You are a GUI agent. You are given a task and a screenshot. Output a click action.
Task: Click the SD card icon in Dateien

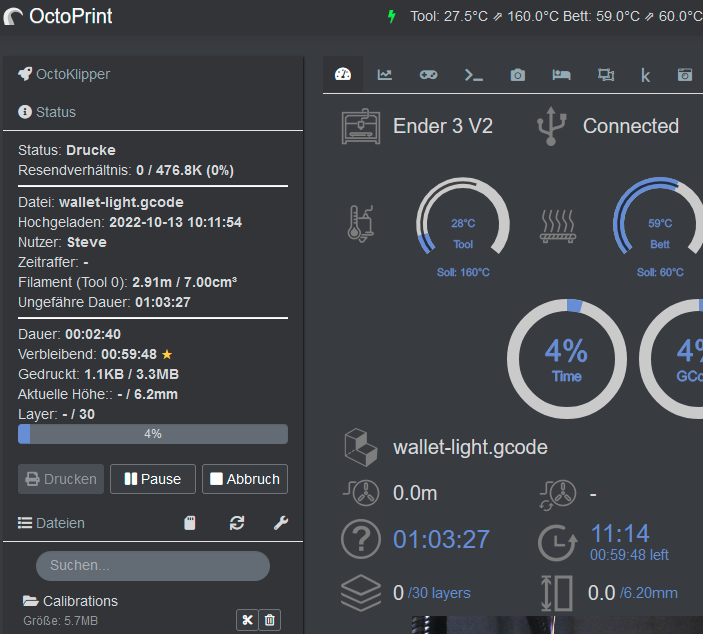click(190, 523)
